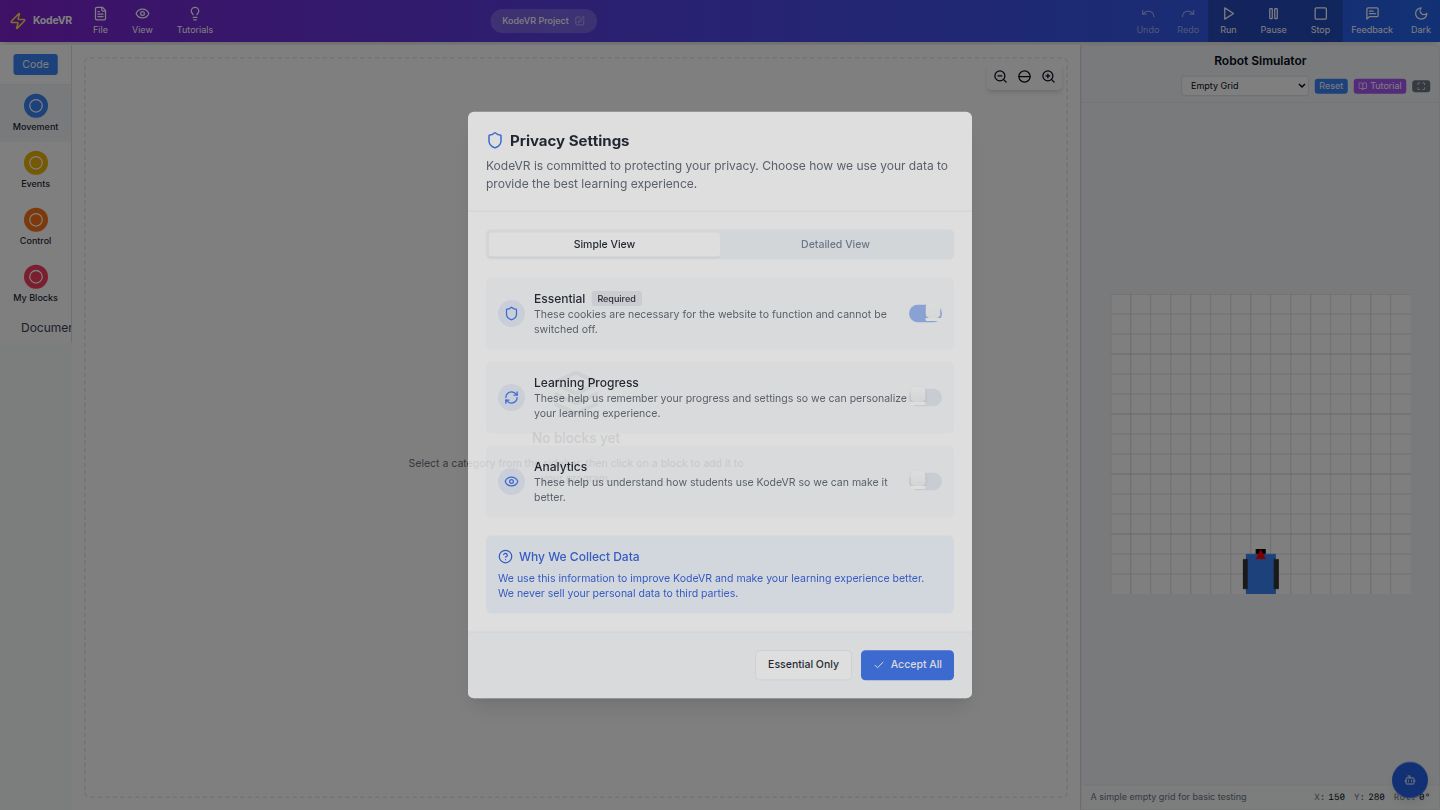Reset the workspace zoom
Screen dimensions: 1440x810
(1024, 77)
